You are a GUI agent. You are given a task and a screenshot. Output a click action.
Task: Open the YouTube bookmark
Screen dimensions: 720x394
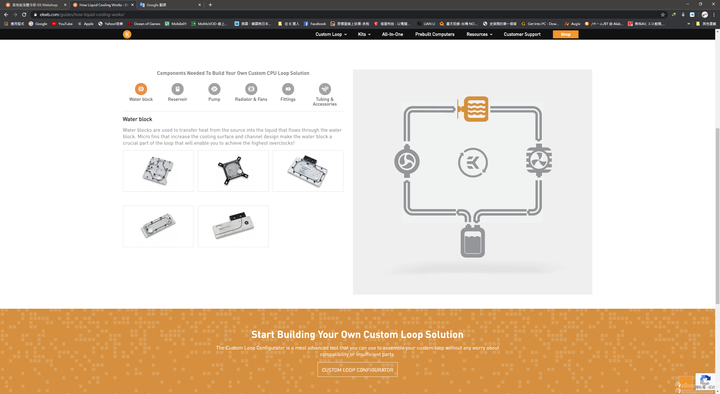(x=62, y=23)
